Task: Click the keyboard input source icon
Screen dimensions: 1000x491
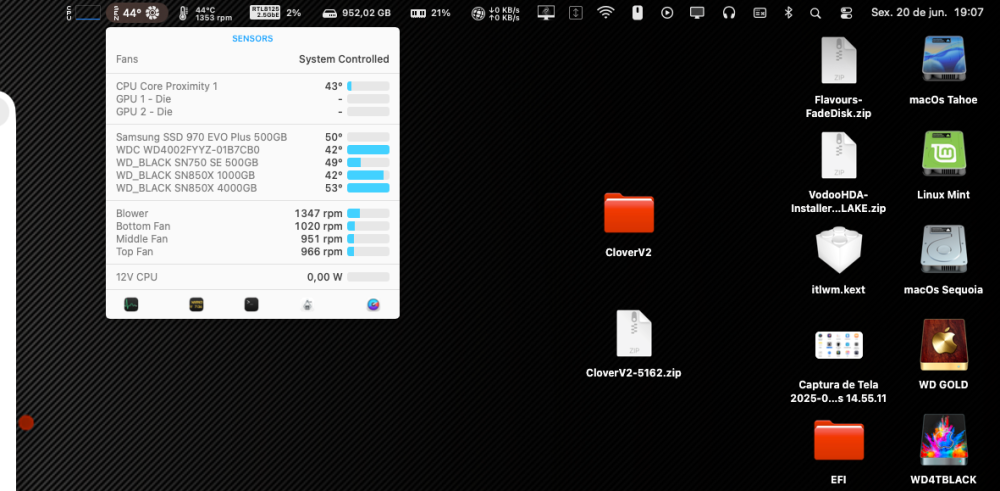Action: (760, 13)
